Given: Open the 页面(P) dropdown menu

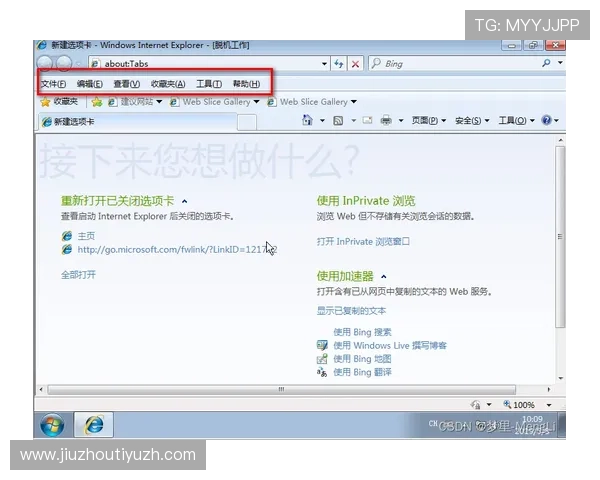Looking at the screenshot, I should [x=429, y=121].
